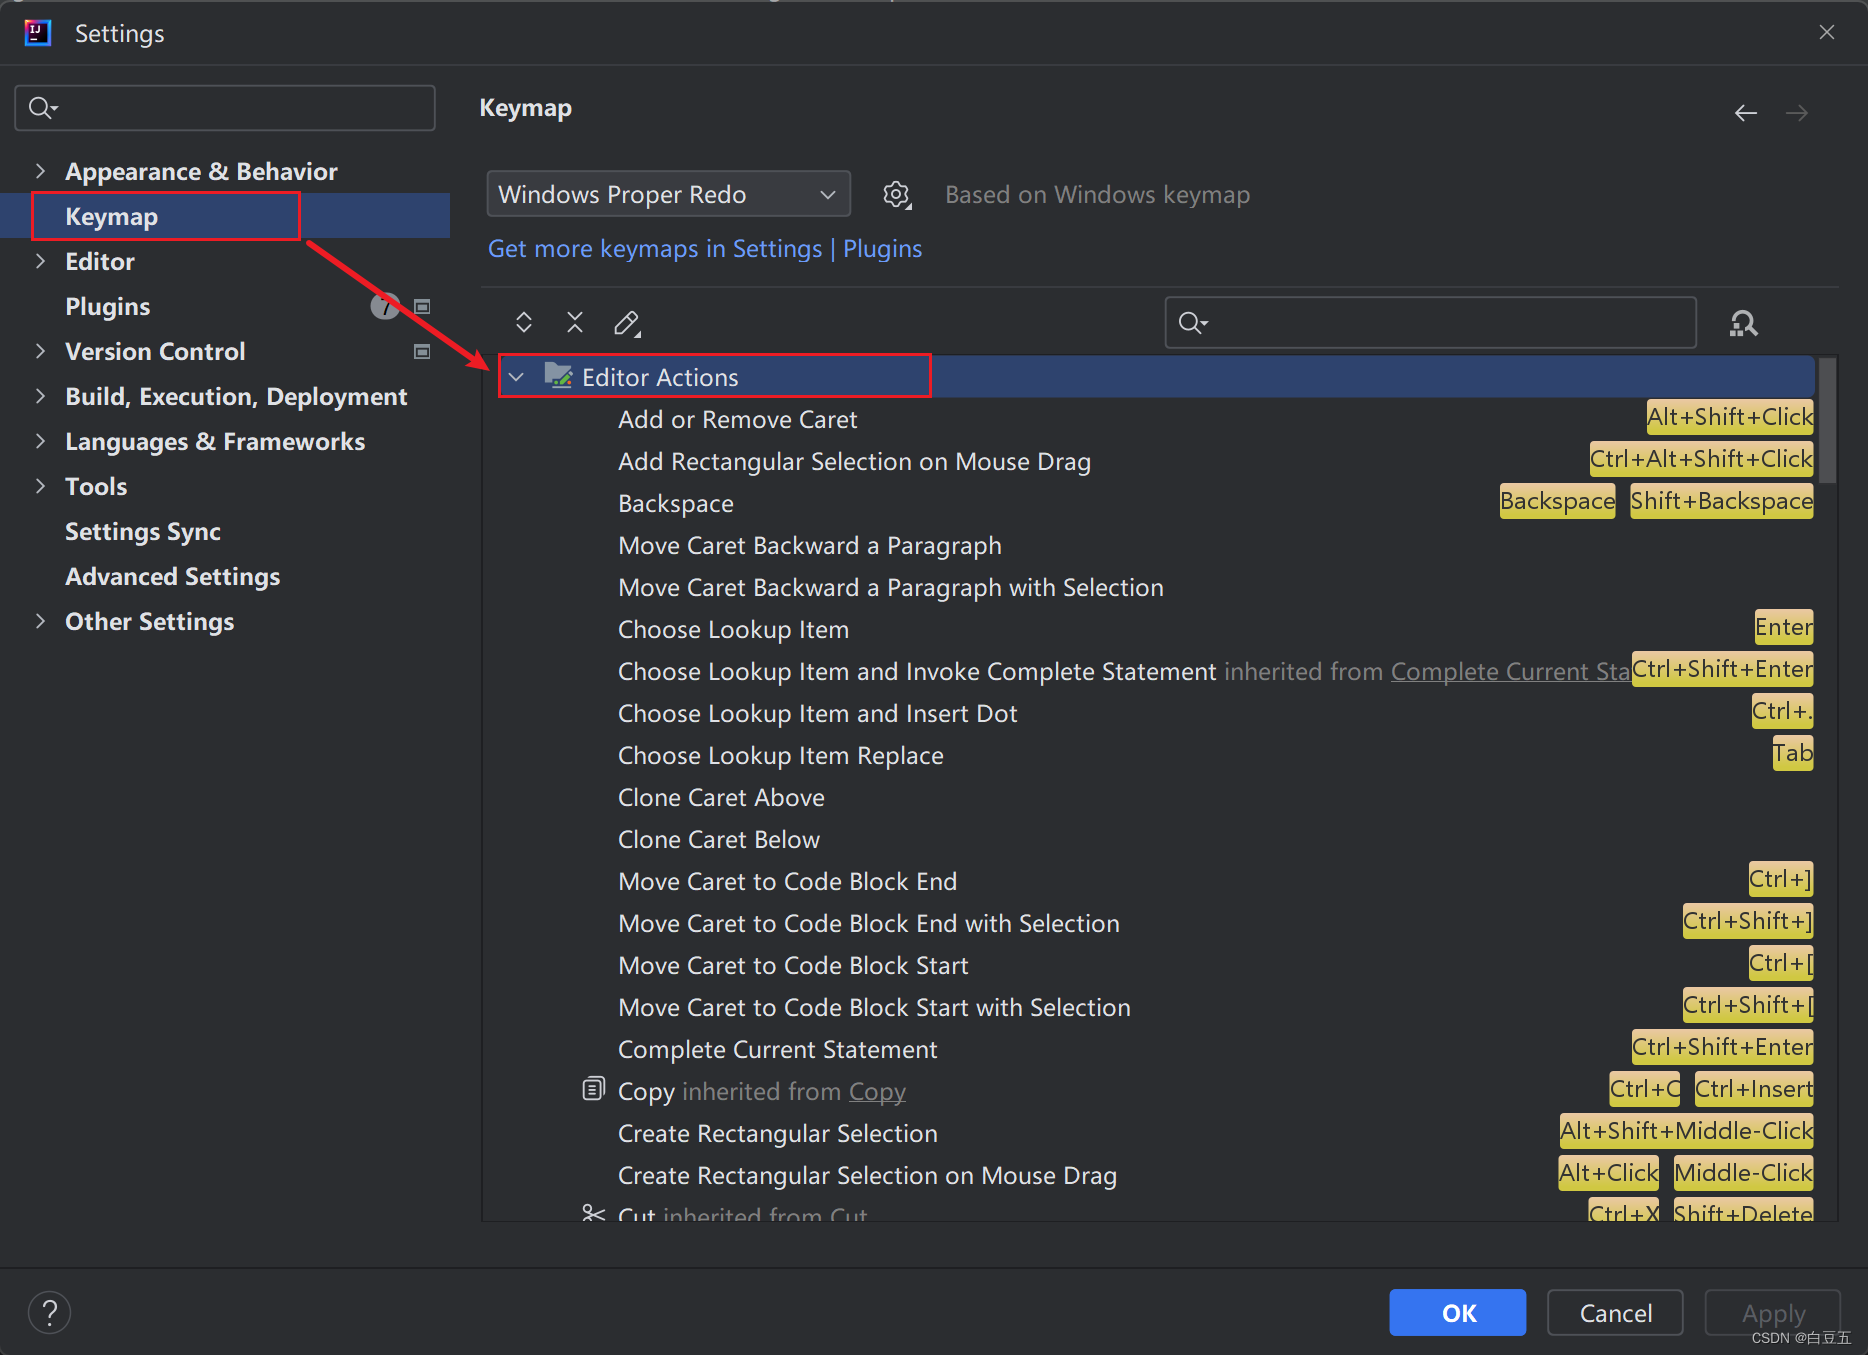Click Find Actions by Shortcut icon

tap(1743, 323)
